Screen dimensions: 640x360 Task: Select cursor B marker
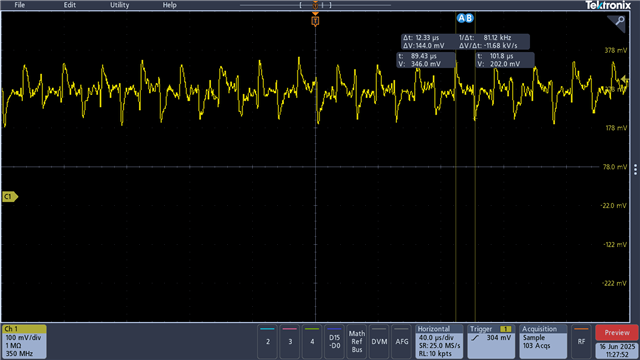pos(469,18)
